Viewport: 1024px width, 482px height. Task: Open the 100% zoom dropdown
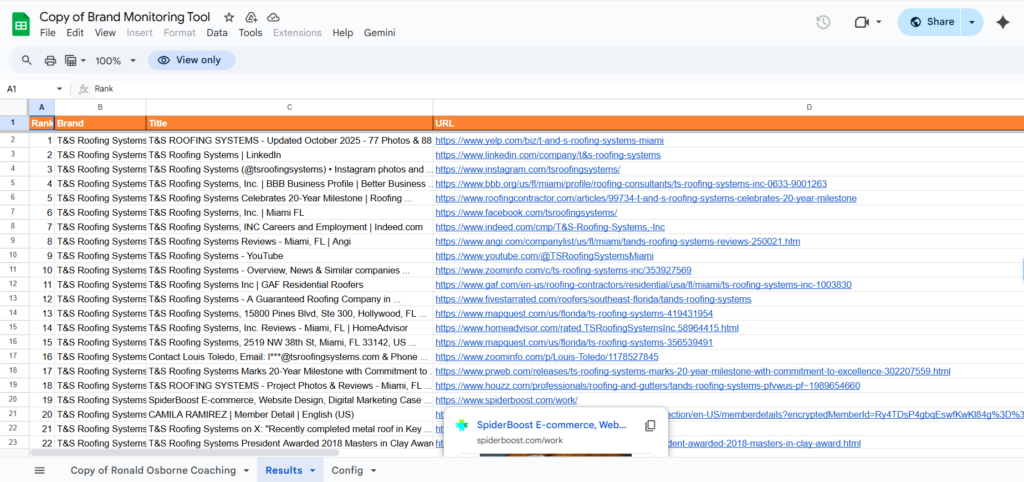113,60
